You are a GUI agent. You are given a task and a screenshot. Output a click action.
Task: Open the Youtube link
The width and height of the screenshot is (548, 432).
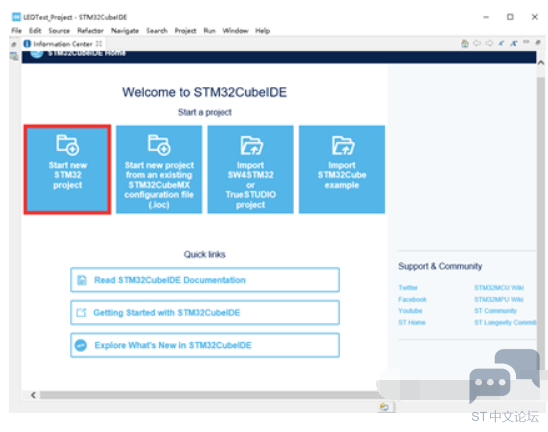410,311
